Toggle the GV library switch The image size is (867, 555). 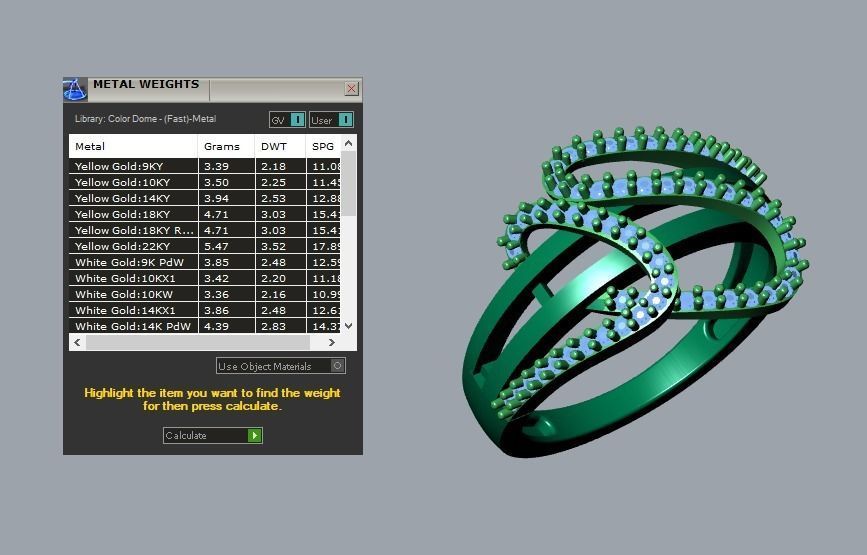pos(287,119)
